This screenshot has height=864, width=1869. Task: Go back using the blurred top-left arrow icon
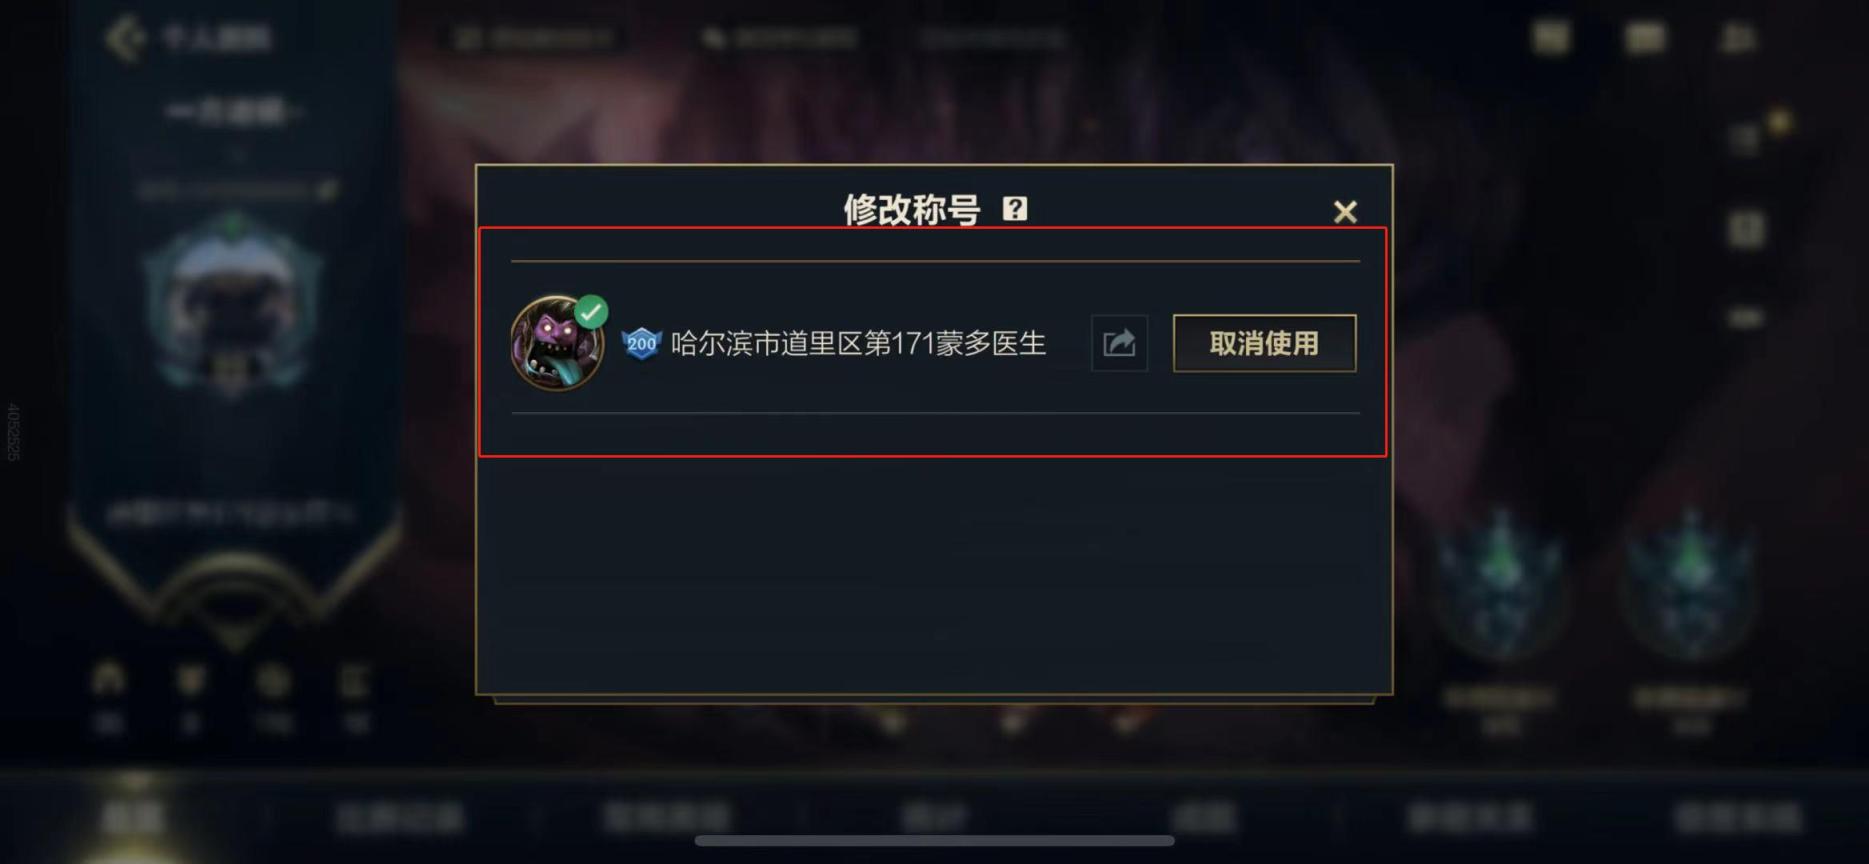(x=125, y=39)
